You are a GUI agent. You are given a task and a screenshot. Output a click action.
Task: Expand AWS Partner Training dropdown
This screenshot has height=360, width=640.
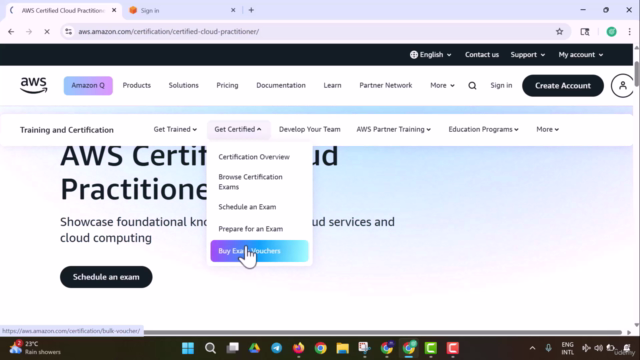pyautogui.click(x=393, y=129)
